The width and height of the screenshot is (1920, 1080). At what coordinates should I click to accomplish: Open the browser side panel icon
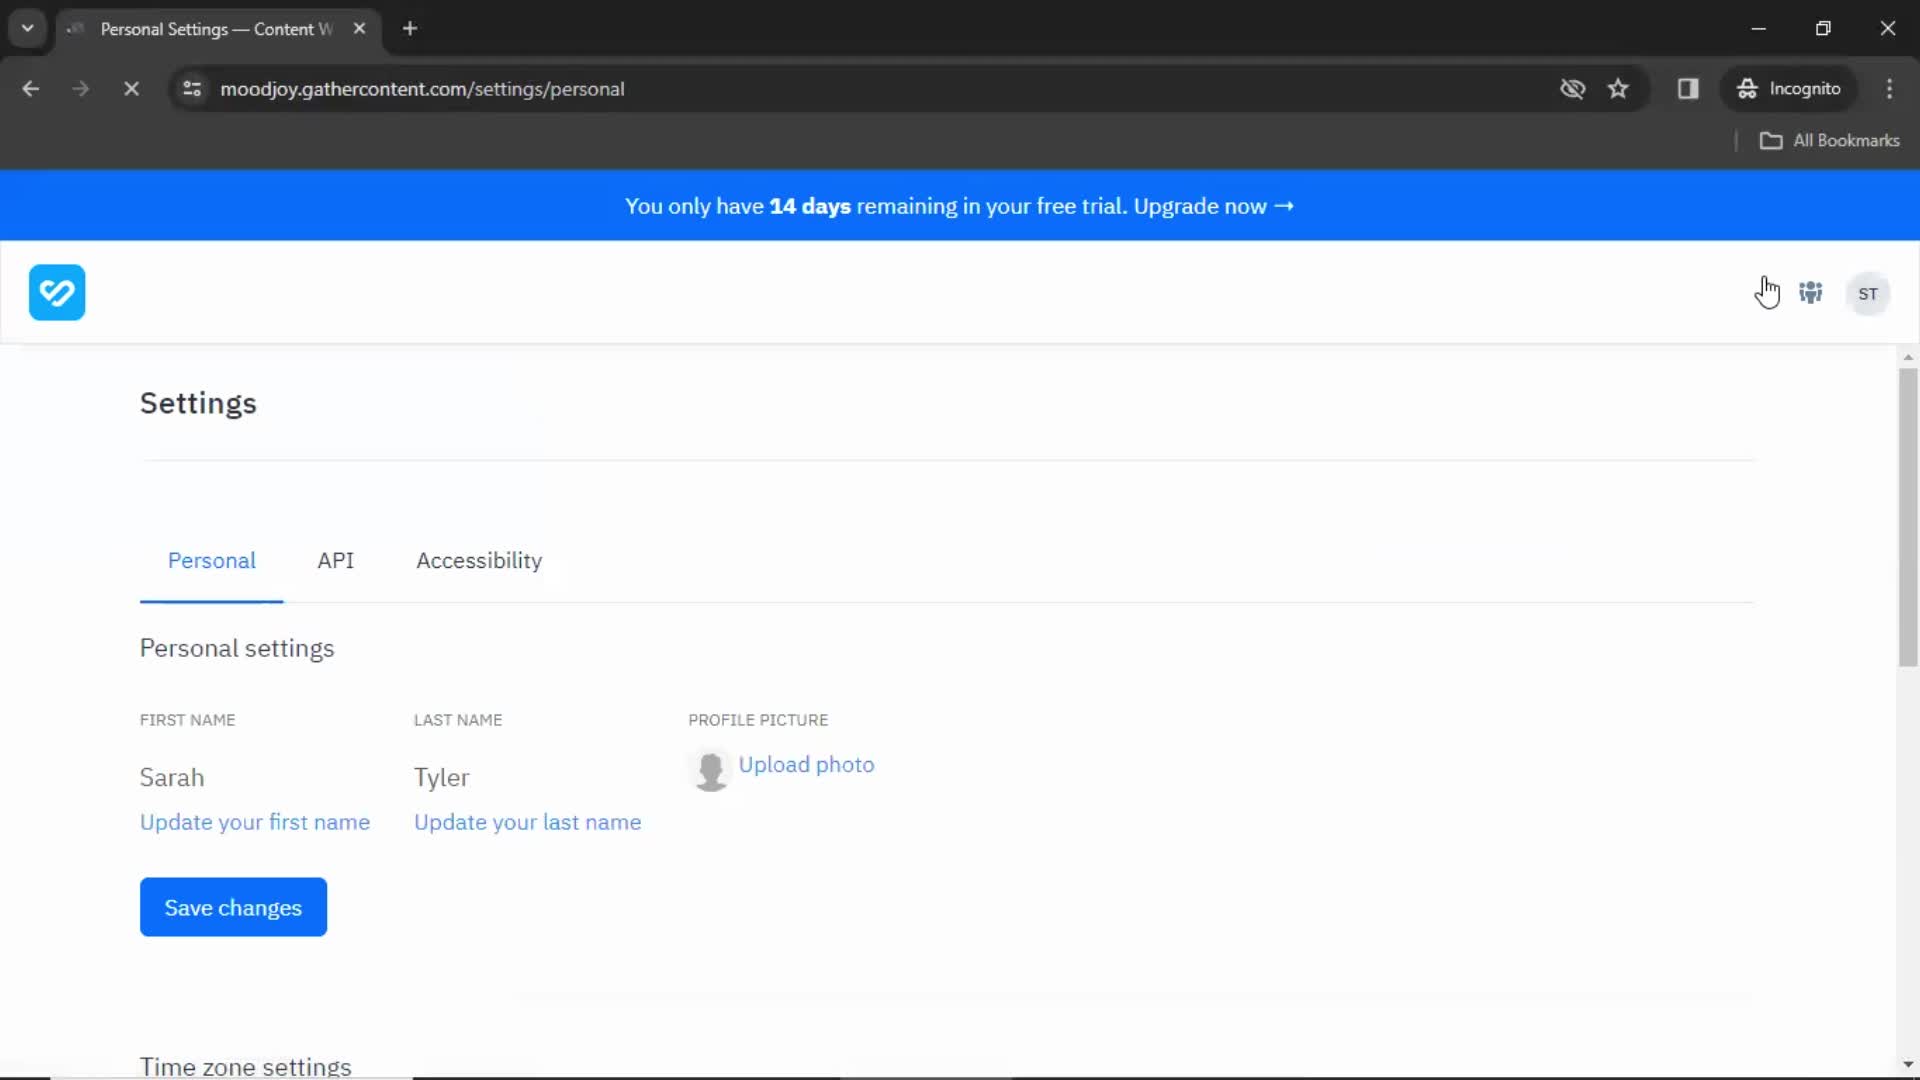click(x=1688, y=89)
